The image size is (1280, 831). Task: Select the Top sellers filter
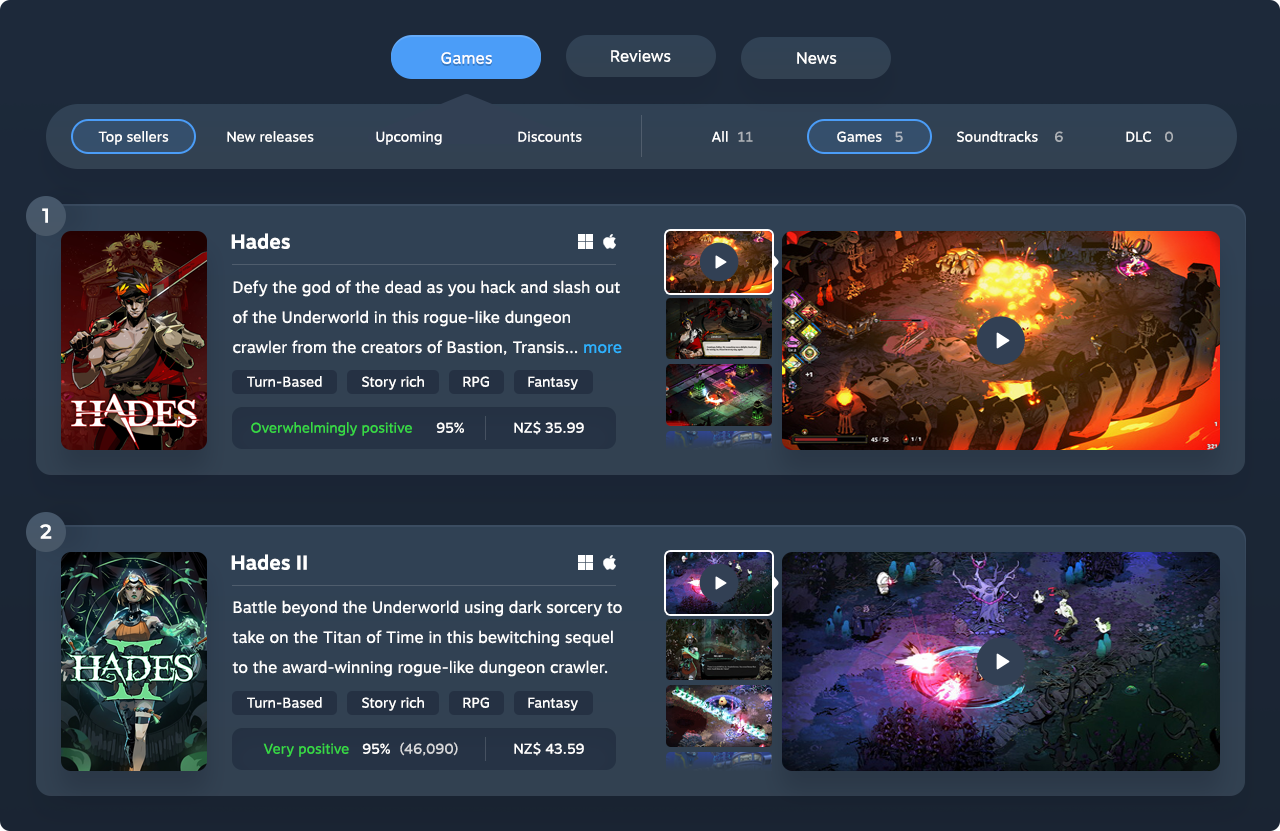click(x=133, y=137)
